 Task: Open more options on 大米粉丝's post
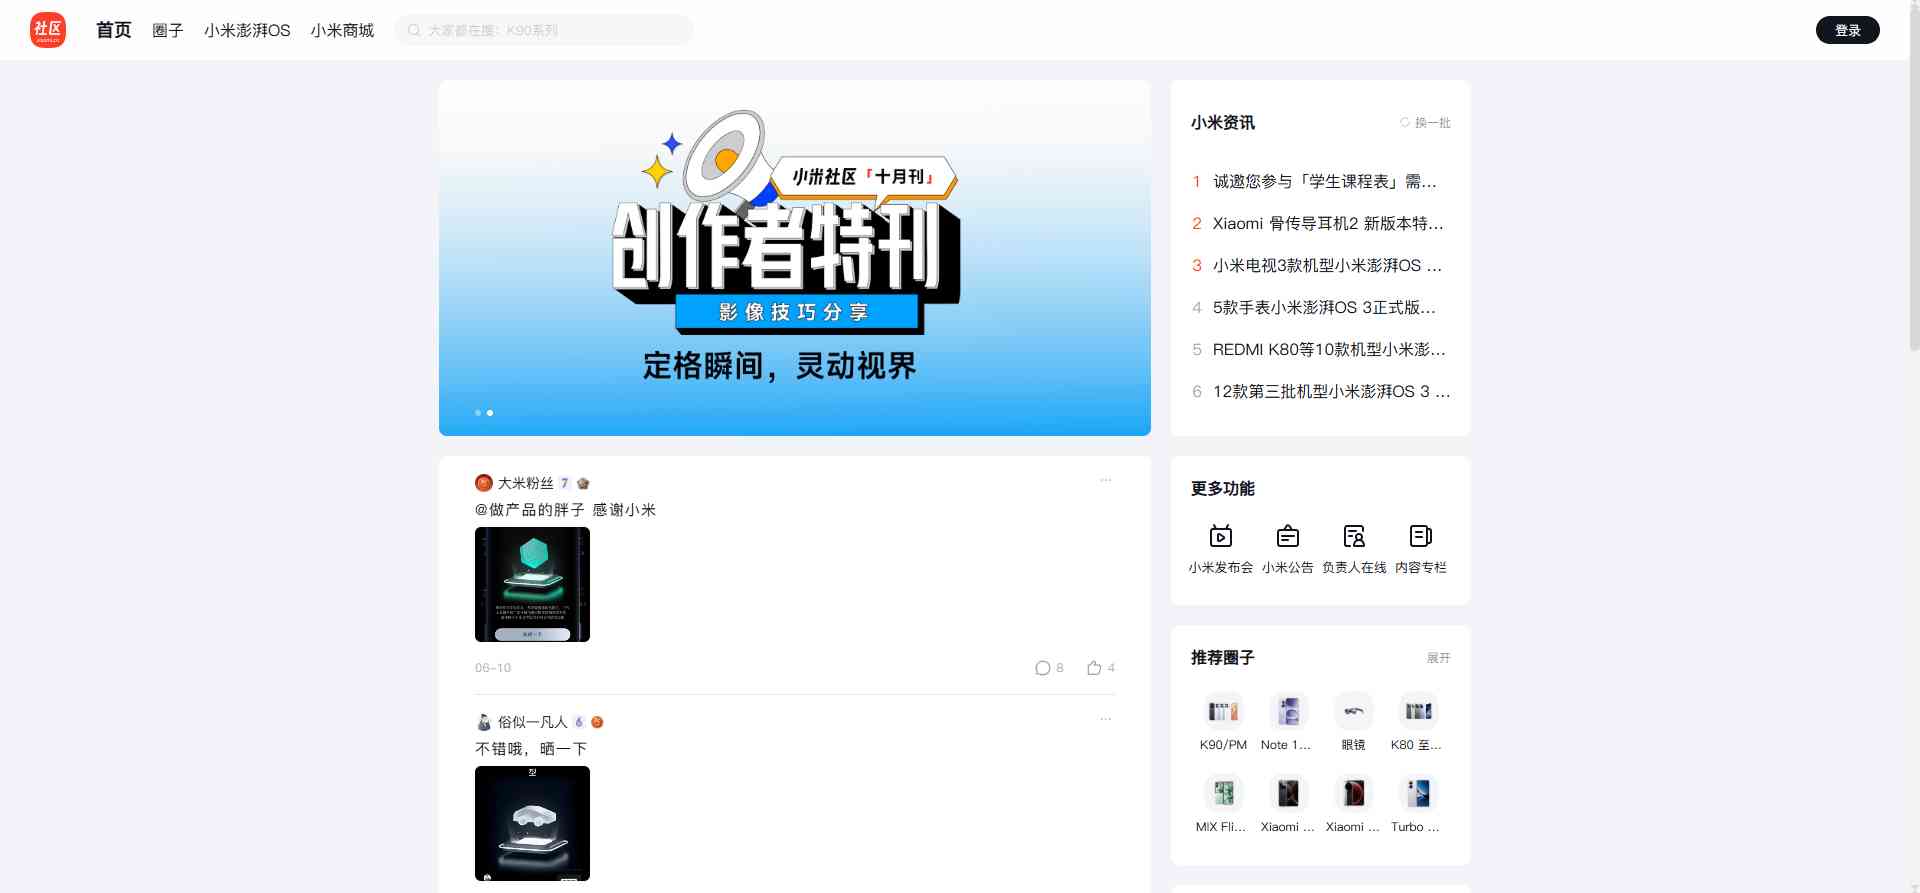pos(1105,481)
